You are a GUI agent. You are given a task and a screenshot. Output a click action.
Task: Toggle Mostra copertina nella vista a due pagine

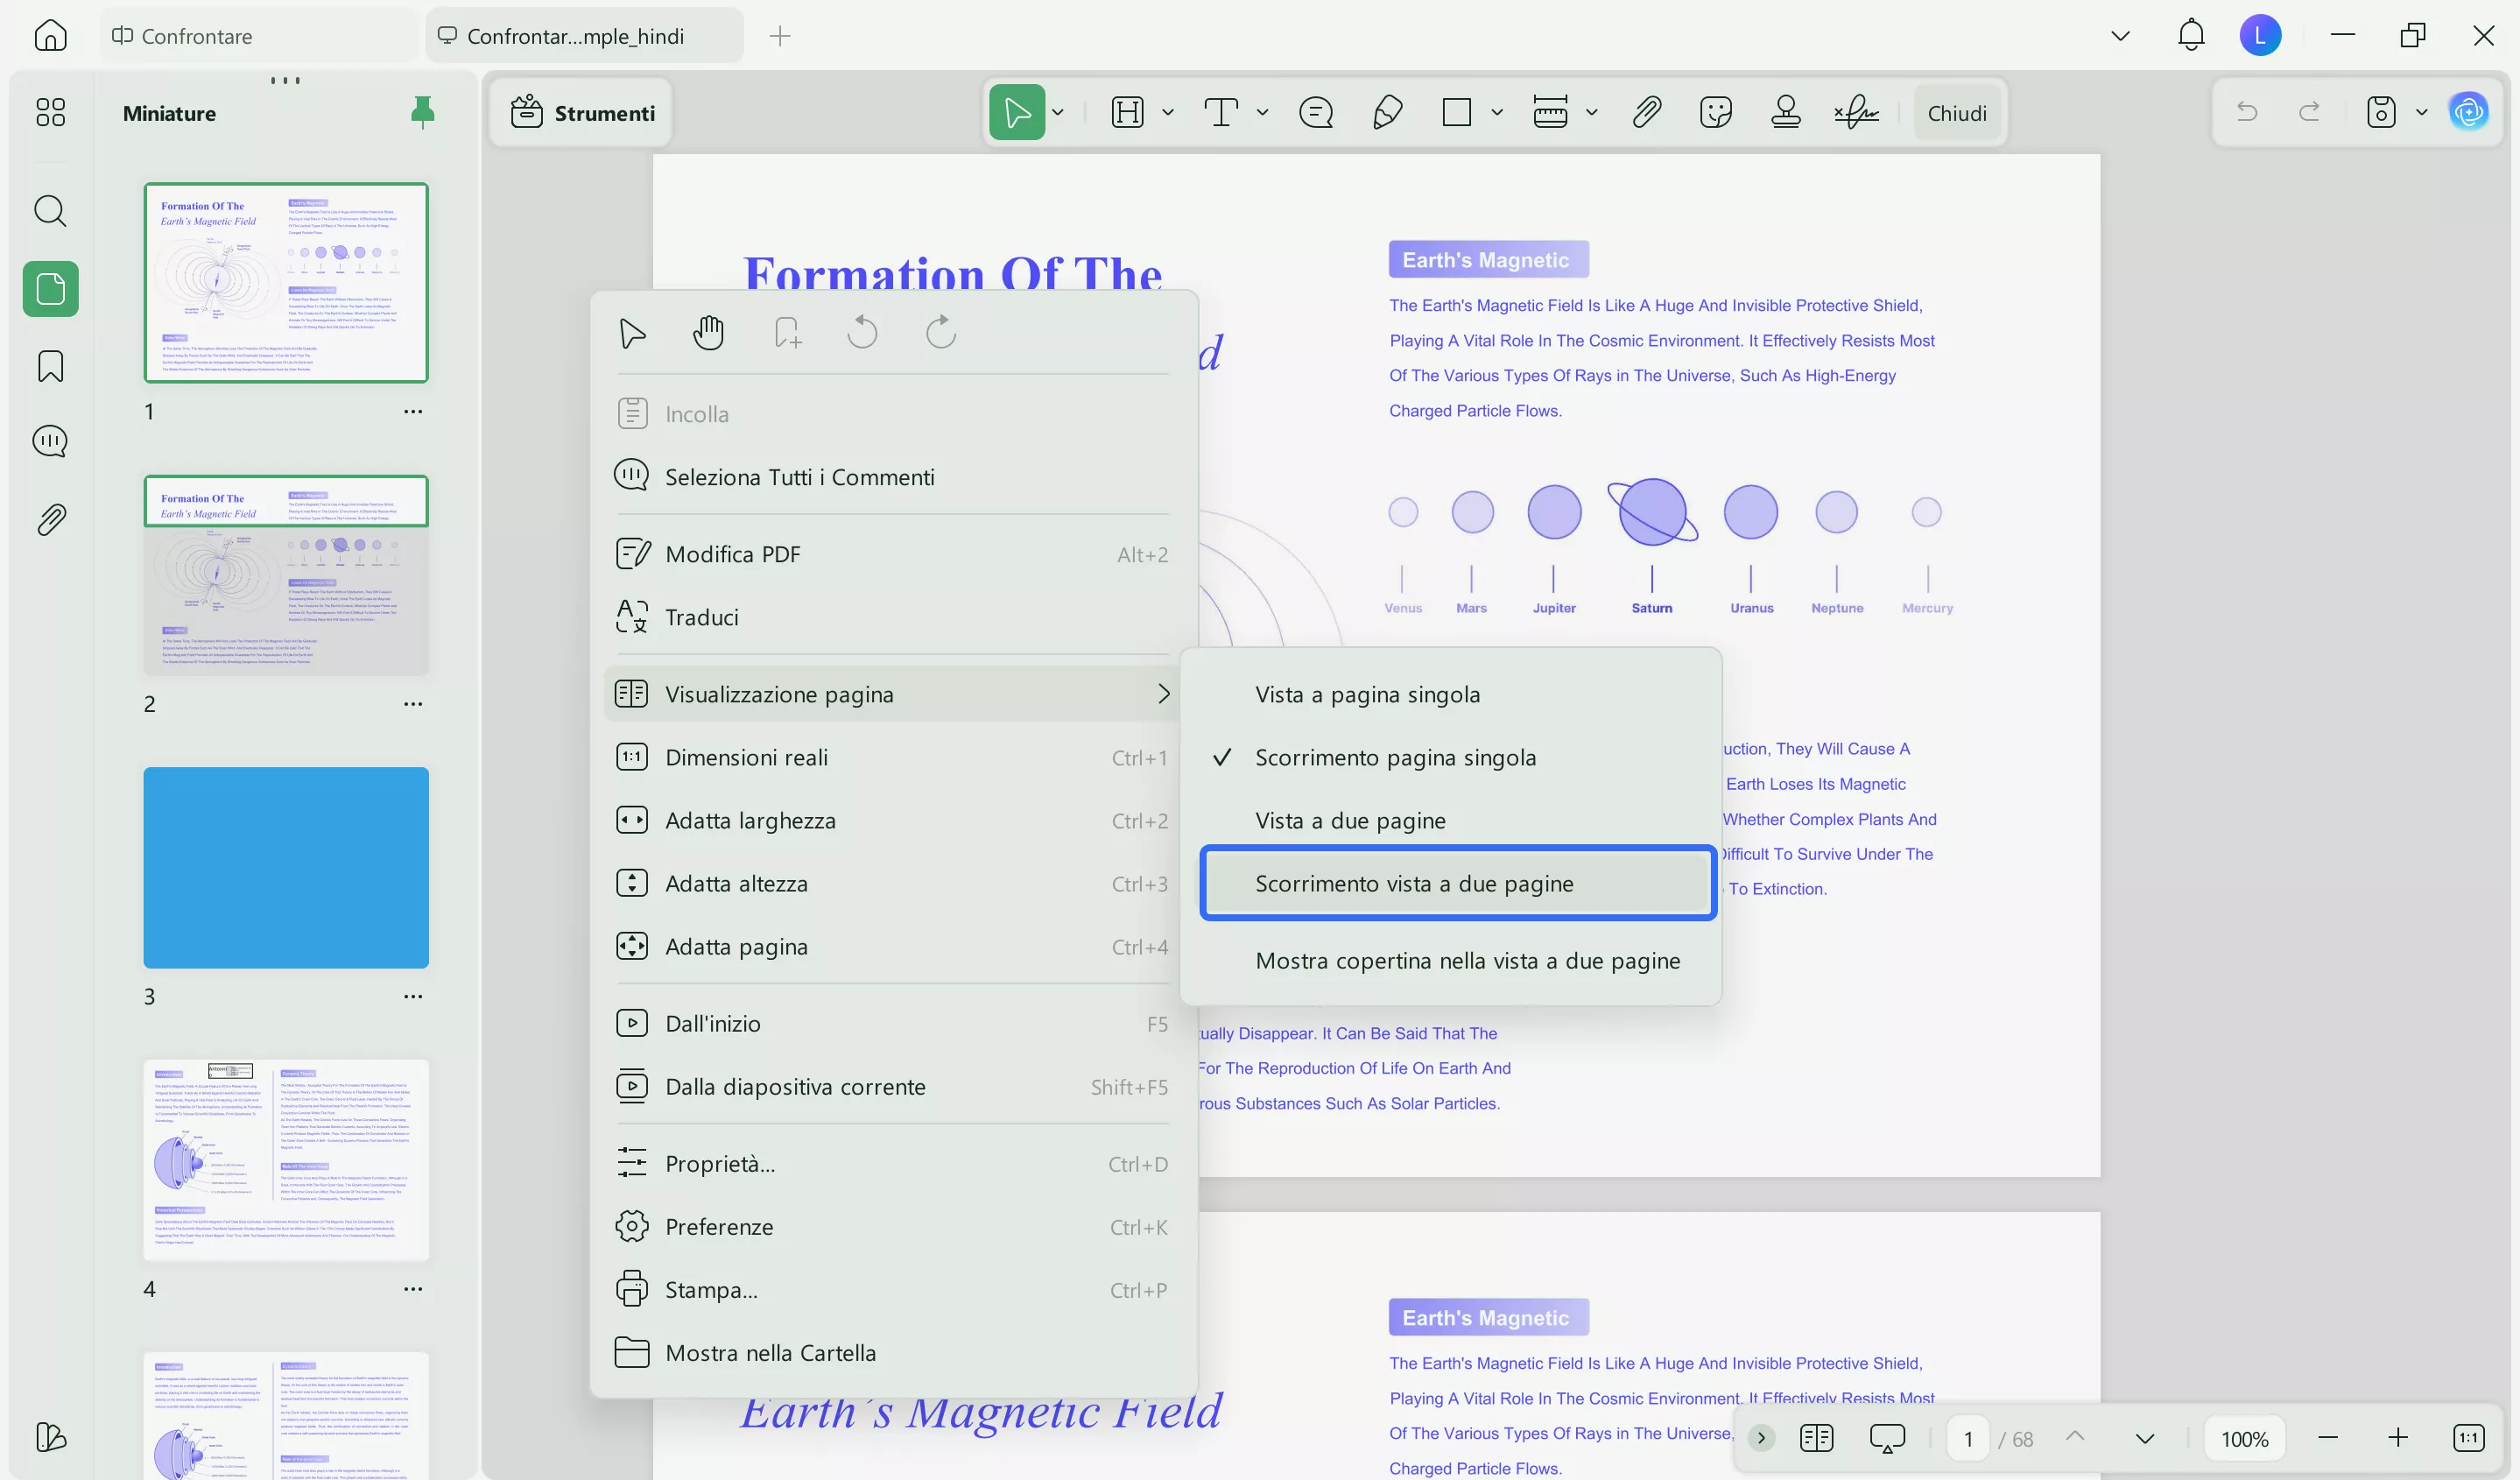click(x=1467, y=960)
